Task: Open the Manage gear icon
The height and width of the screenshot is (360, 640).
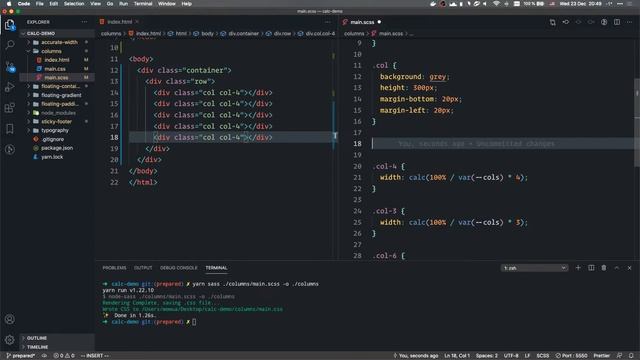Action: tap(10, 340)
